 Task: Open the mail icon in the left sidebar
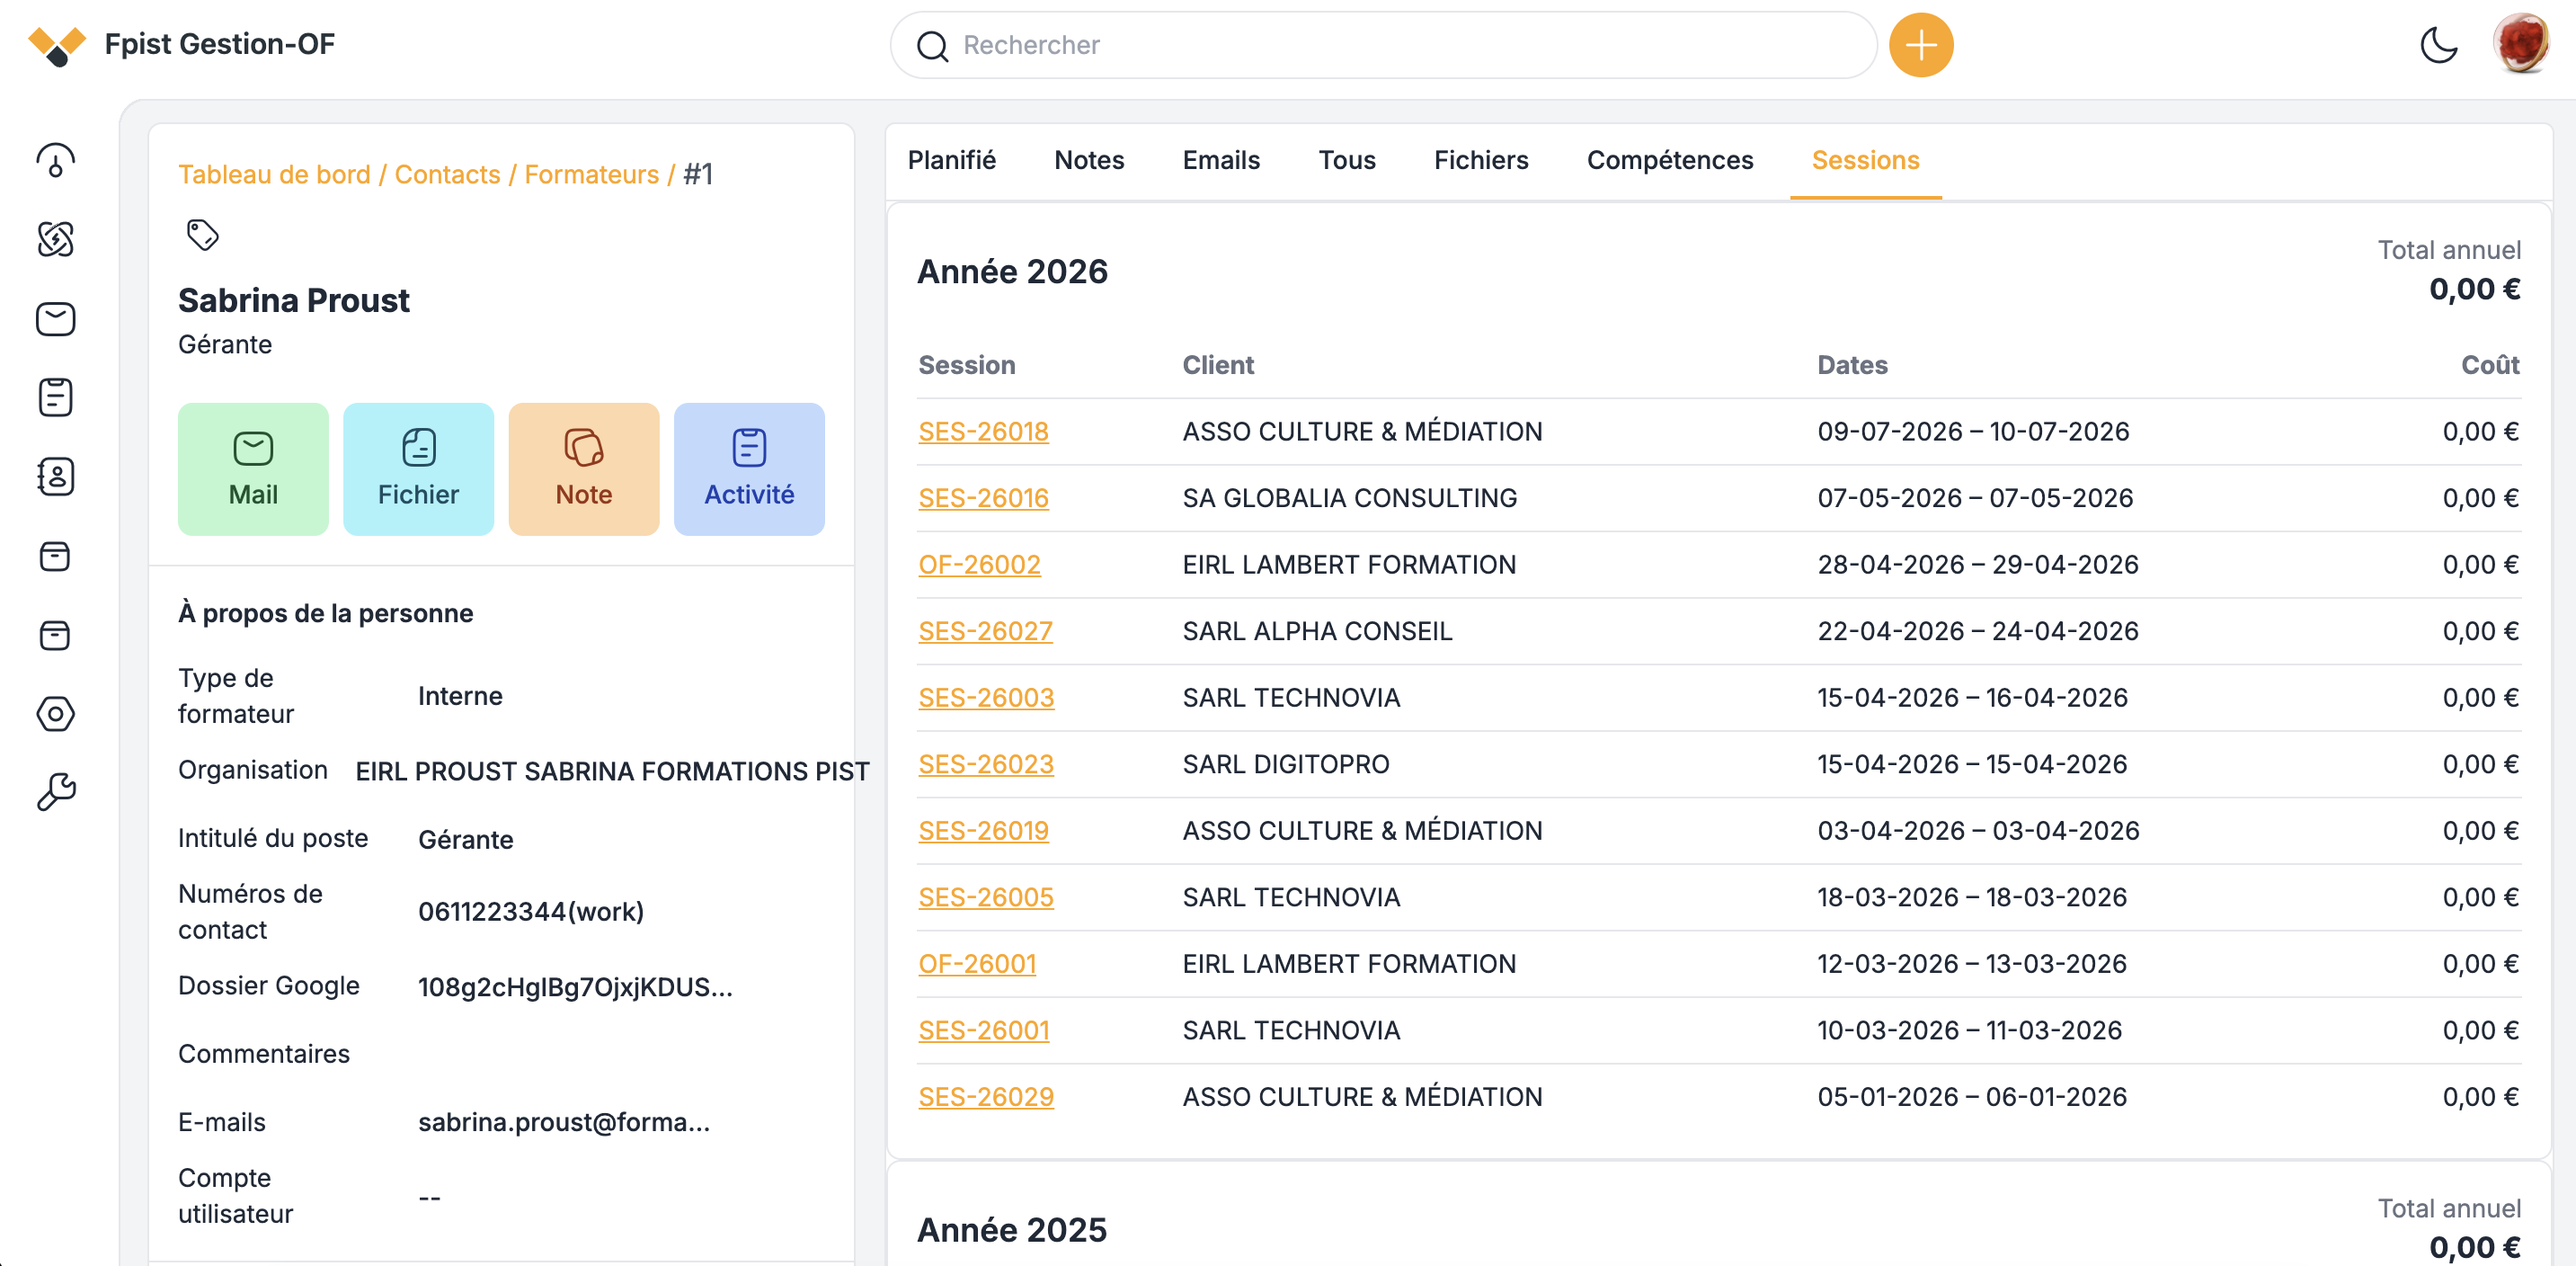(56, 319)
